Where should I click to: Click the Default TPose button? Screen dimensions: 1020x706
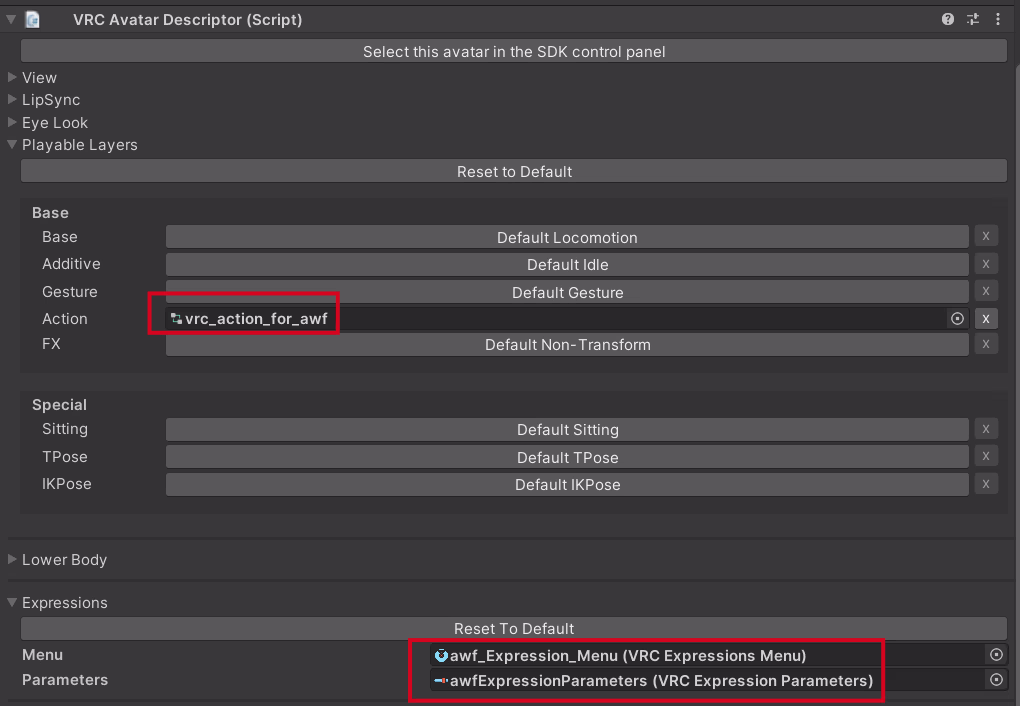click(567, 457)
